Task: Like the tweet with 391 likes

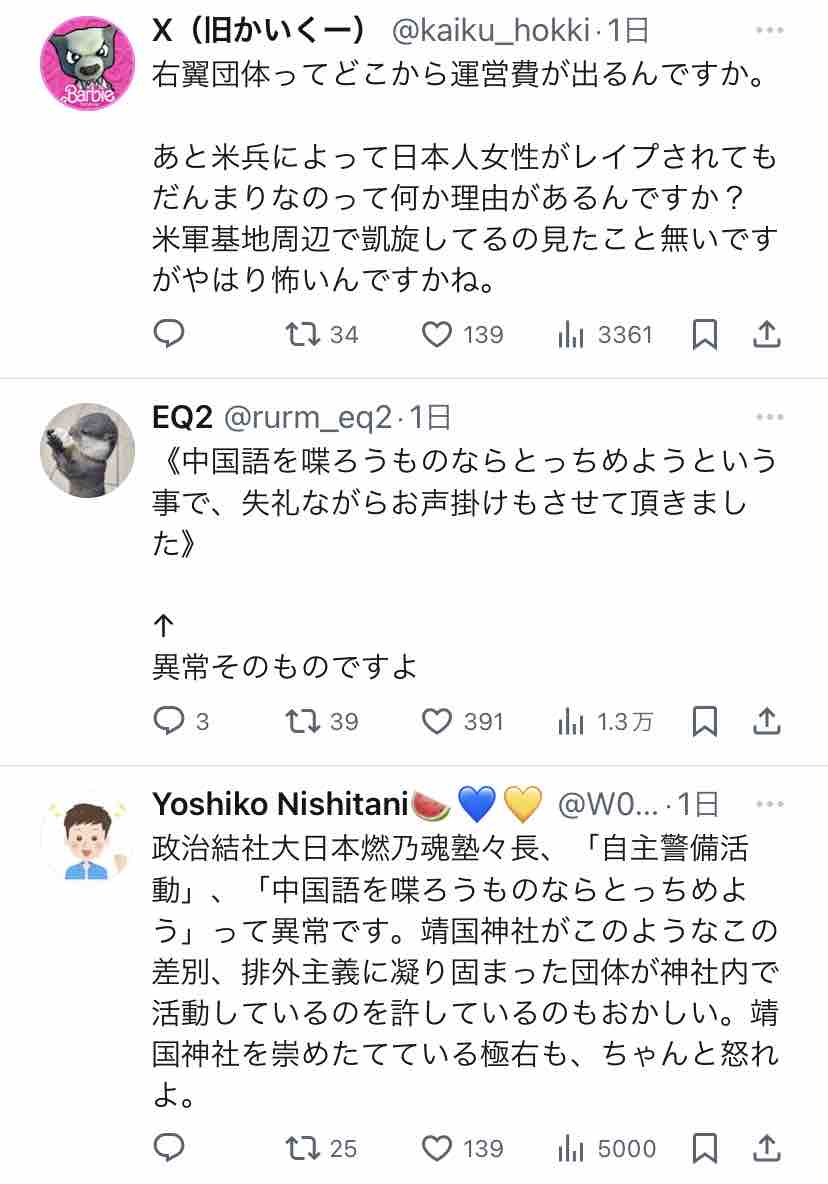Action: (437, 721)
